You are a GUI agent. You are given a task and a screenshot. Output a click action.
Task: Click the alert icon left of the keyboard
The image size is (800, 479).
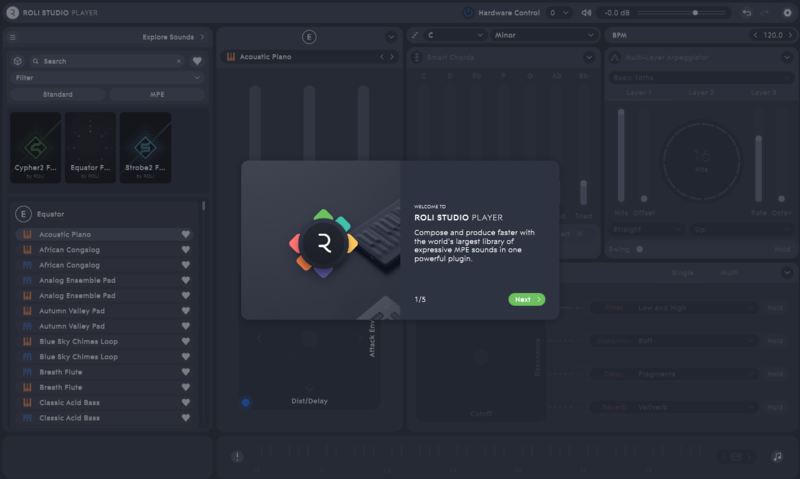tap(237, 456)
